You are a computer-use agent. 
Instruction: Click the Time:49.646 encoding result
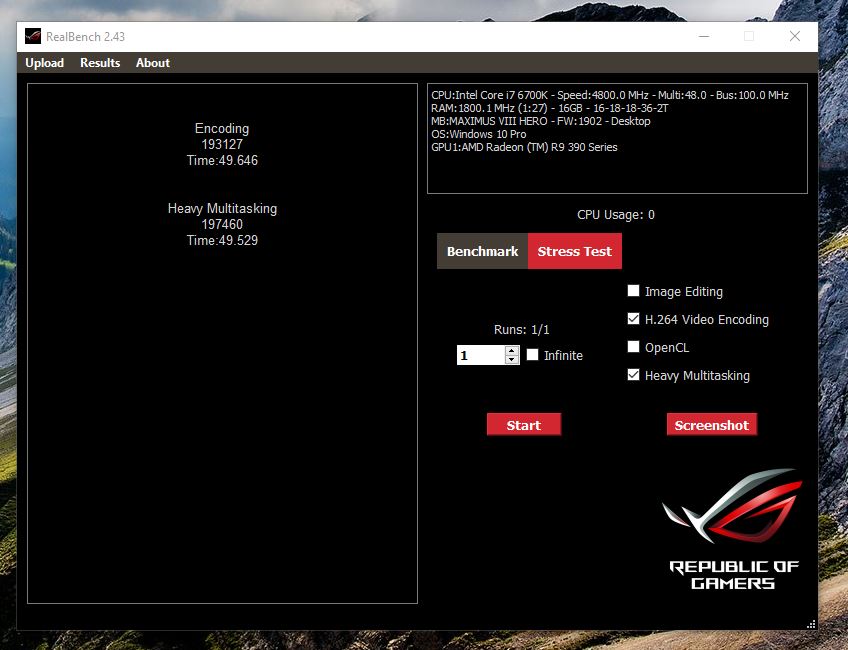click(x=222, y=161)
